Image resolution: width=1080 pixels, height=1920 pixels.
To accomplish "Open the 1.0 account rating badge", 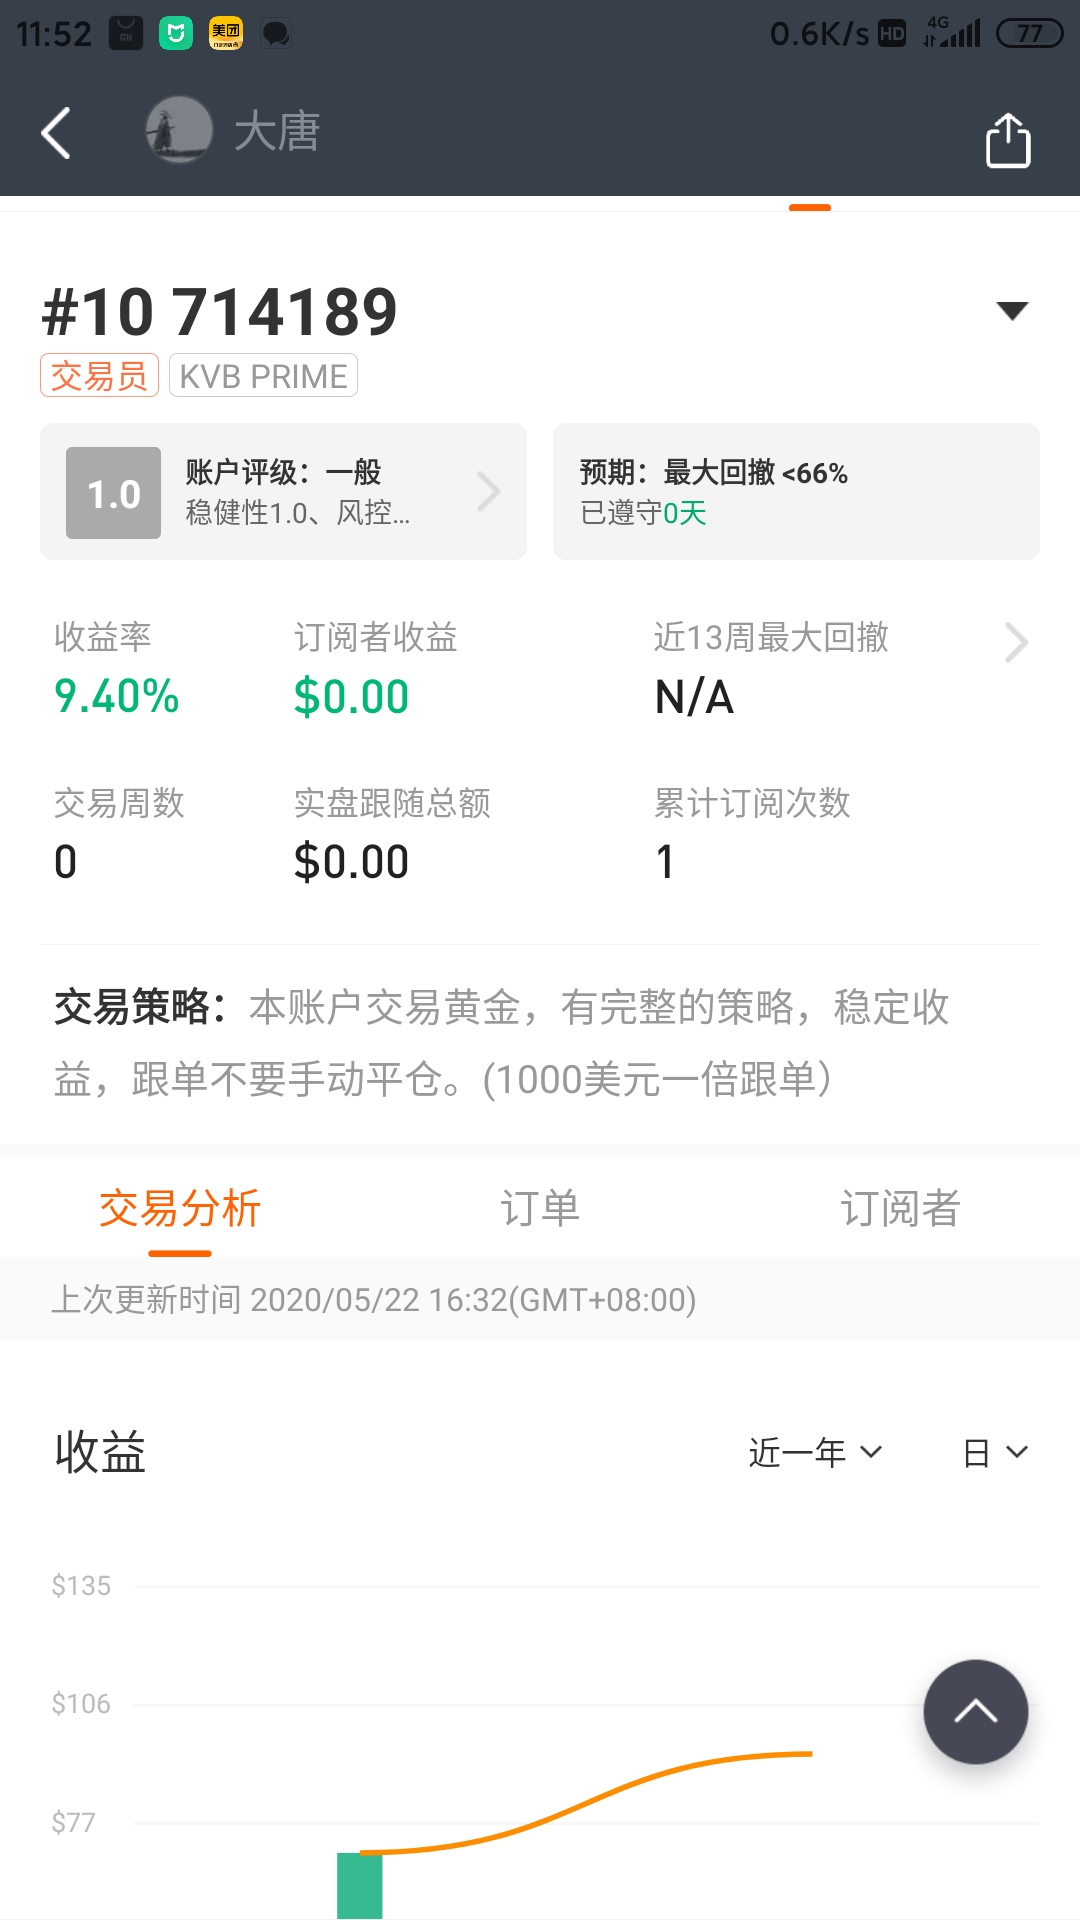I will (113, 493).
